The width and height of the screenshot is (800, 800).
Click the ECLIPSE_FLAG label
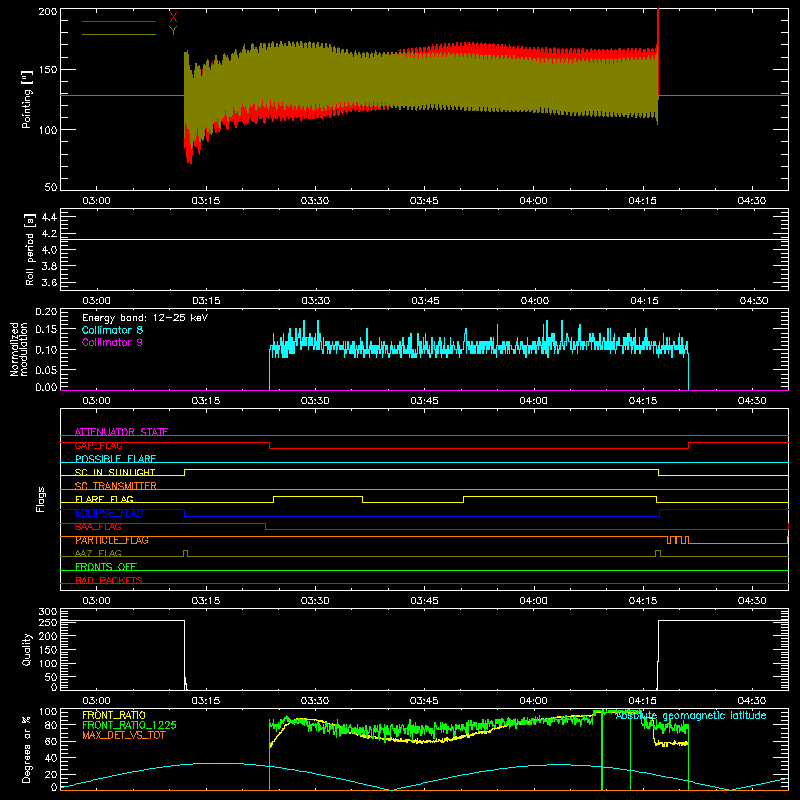(x=109, y=513)
